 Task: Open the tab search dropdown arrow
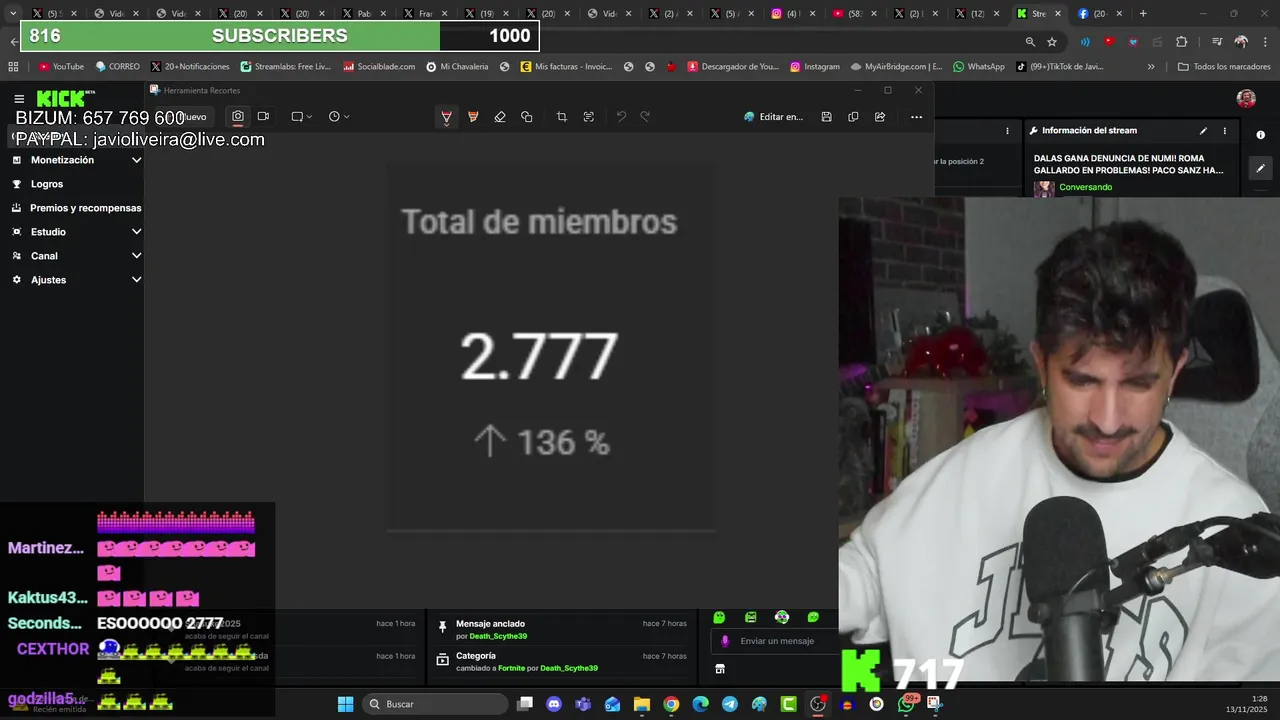pyautogui.click(x=13, y=14)
